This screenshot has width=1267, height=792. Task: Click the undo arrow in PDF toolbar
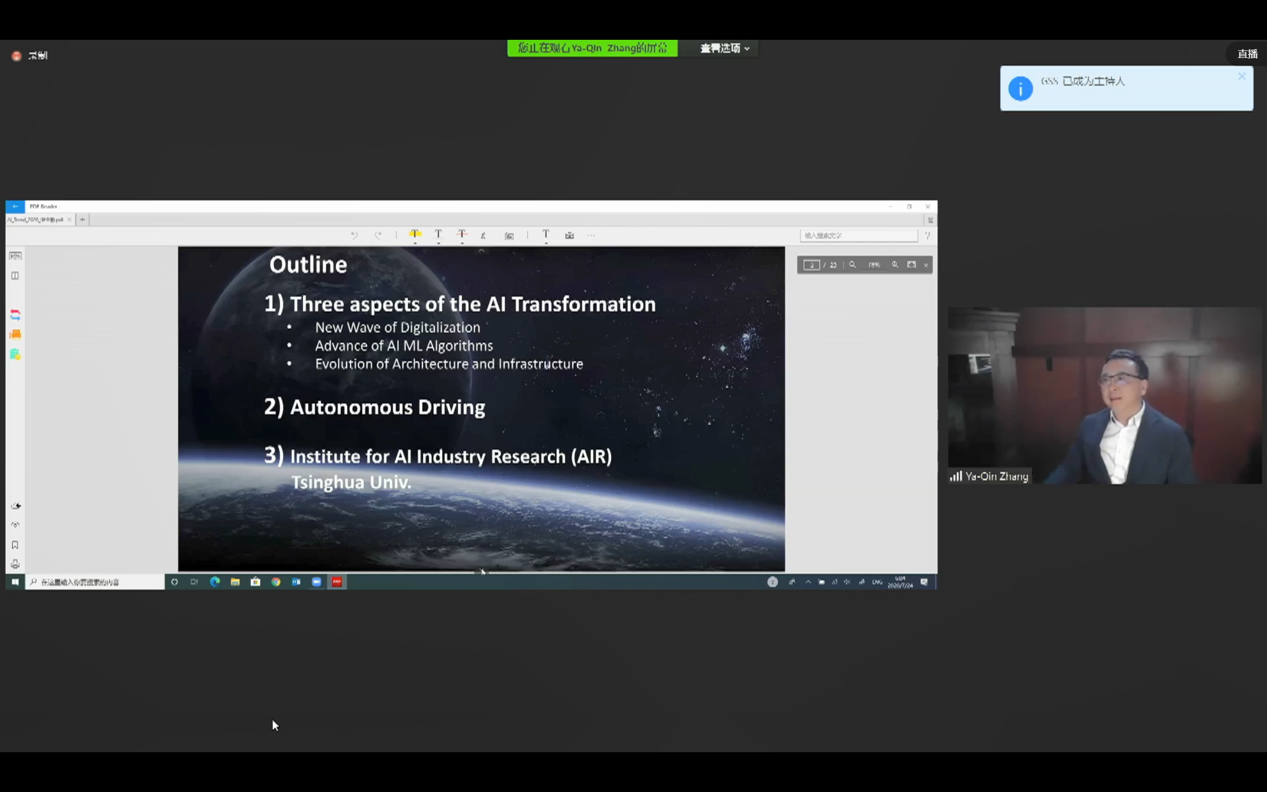click(354, 235)
